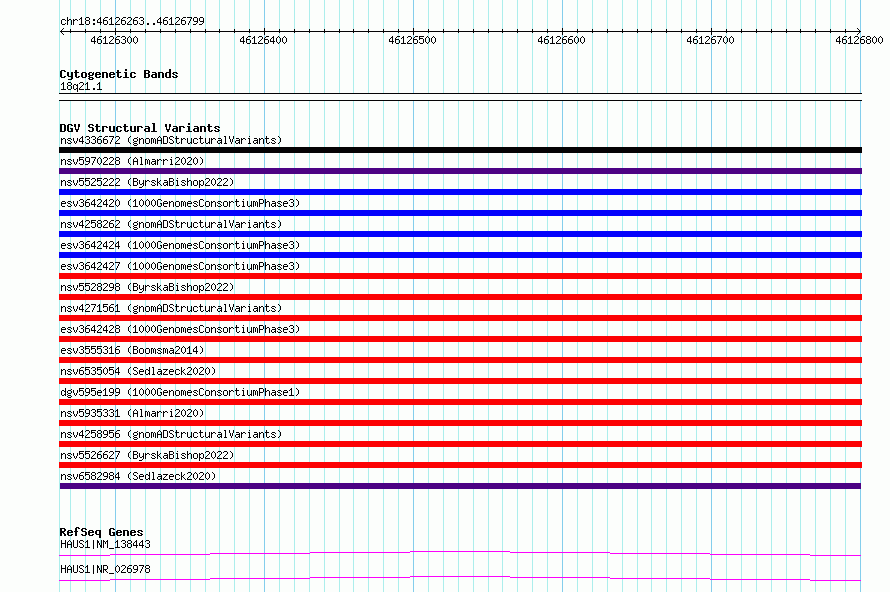The width and height of the screenshot is (890, 592).
Task: Click the purple bar of nsv6582984
Action: (460, 486)
